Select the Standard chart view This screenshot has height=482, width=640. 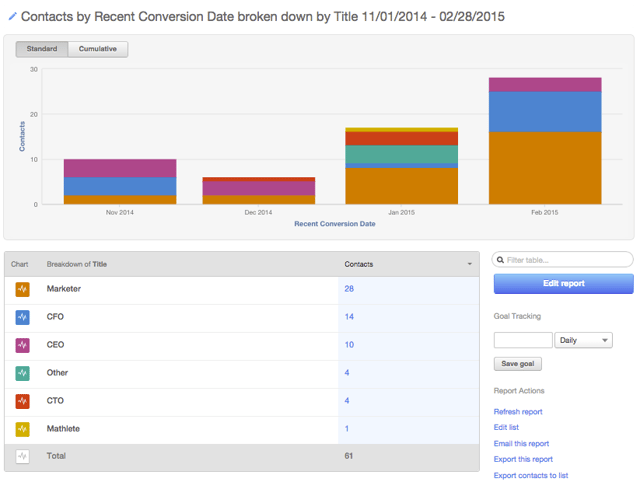(x=42, y=49)
